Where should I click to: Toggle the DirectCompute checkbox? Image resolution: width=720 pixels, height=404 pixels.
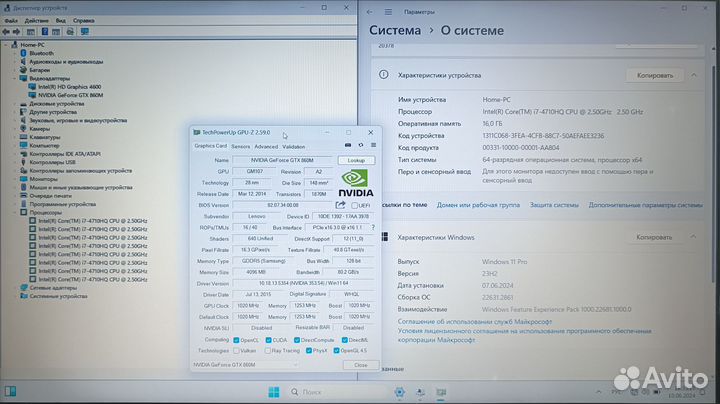[297, 340]
